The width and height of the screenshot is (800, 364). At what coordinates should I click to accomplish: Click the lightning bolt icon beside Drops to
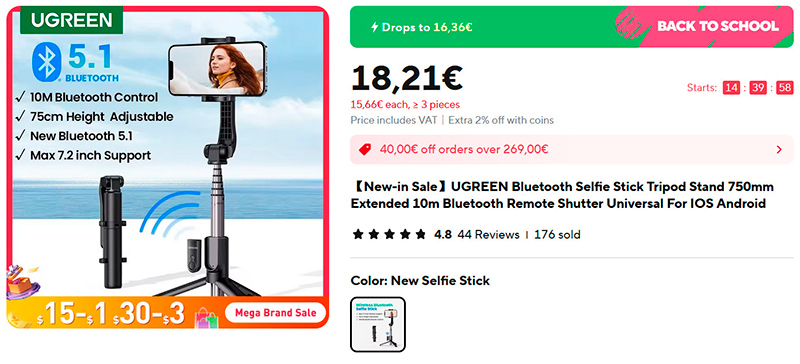(x=374, y=27)
